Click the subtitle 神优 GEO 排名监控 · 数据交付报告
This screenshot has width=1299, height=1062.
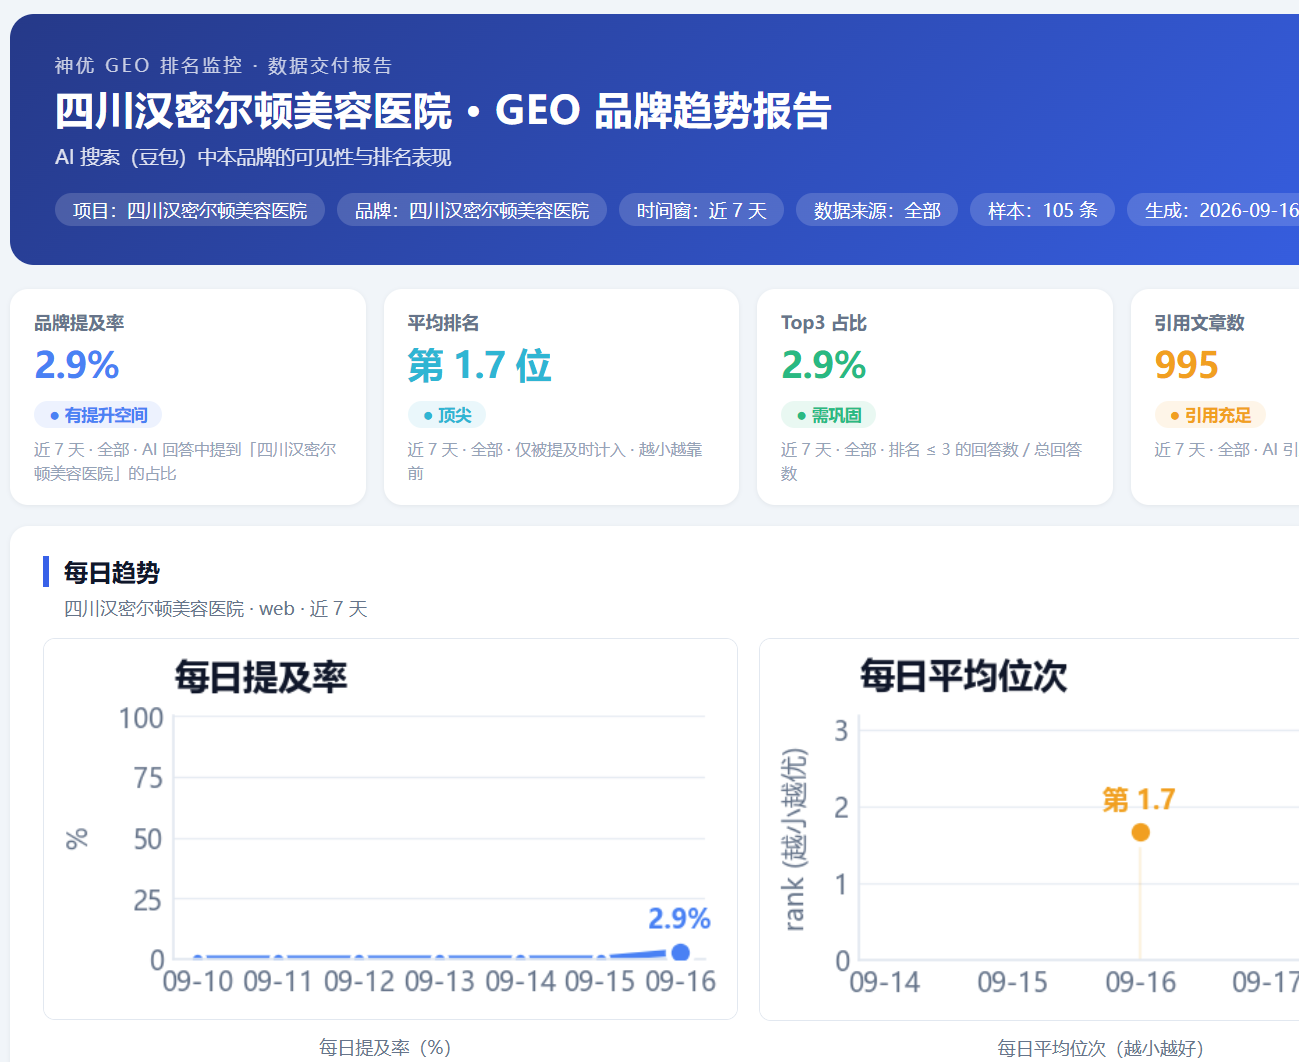pos(223,66)
